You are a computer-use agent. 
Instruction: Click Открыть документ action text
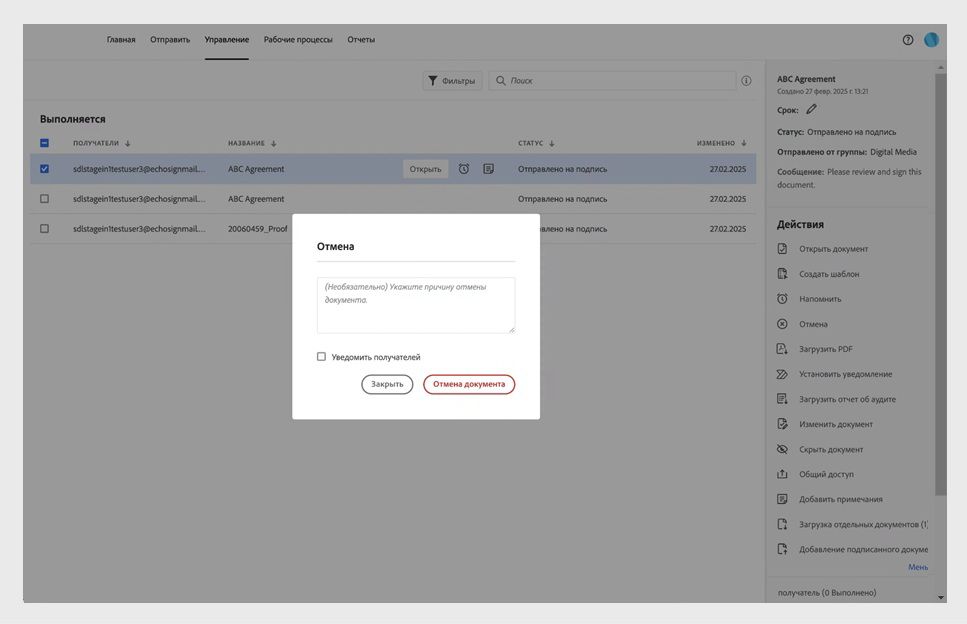(x=833, y=249)
